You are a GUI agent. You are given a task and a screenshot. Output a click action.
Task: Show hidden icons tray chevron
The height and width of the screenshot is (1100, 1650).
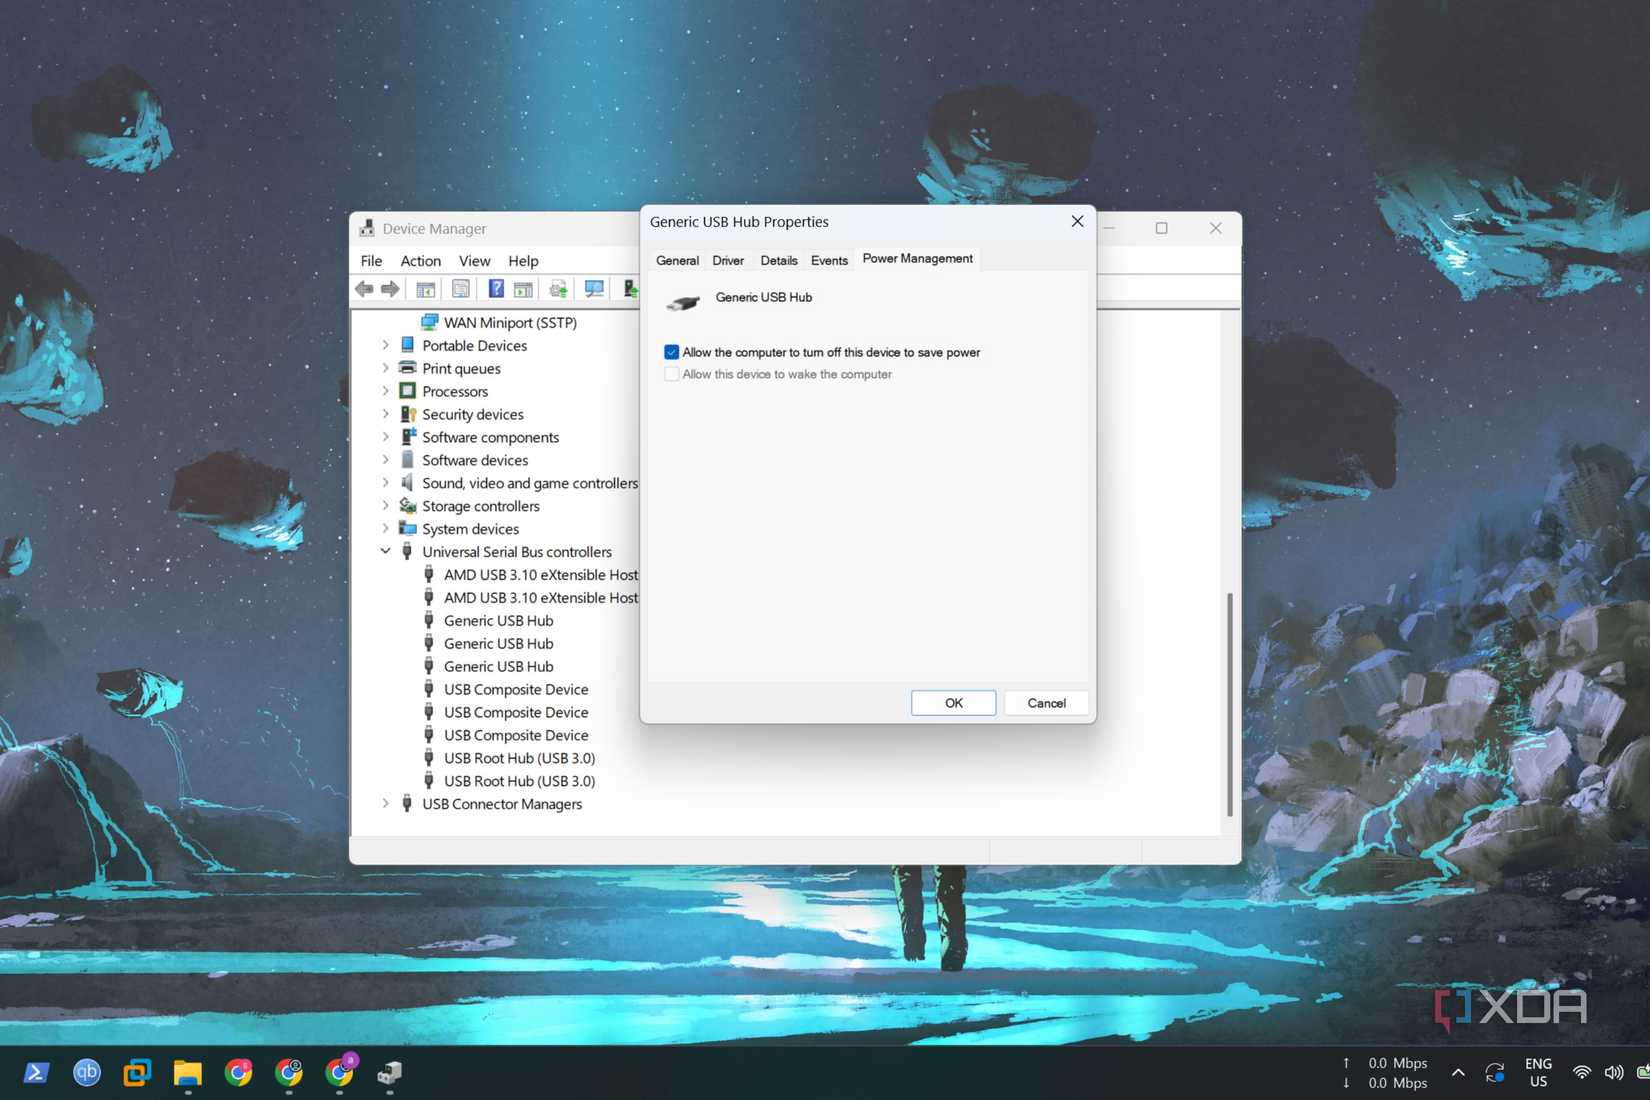(x=1458, y=1073)
